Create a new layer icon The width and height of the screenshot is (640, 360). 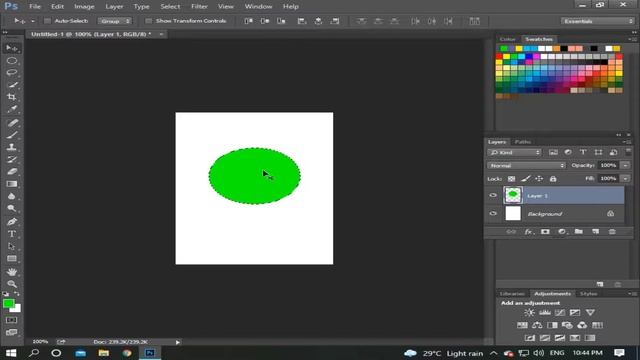[x=596, y=231]
